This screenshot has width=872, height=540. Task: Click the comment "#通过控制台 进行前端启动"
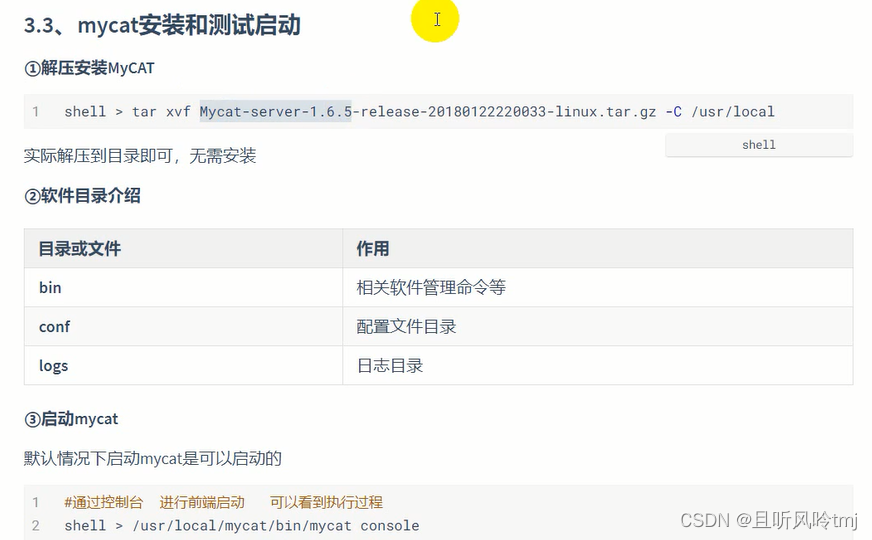point(155,503)
